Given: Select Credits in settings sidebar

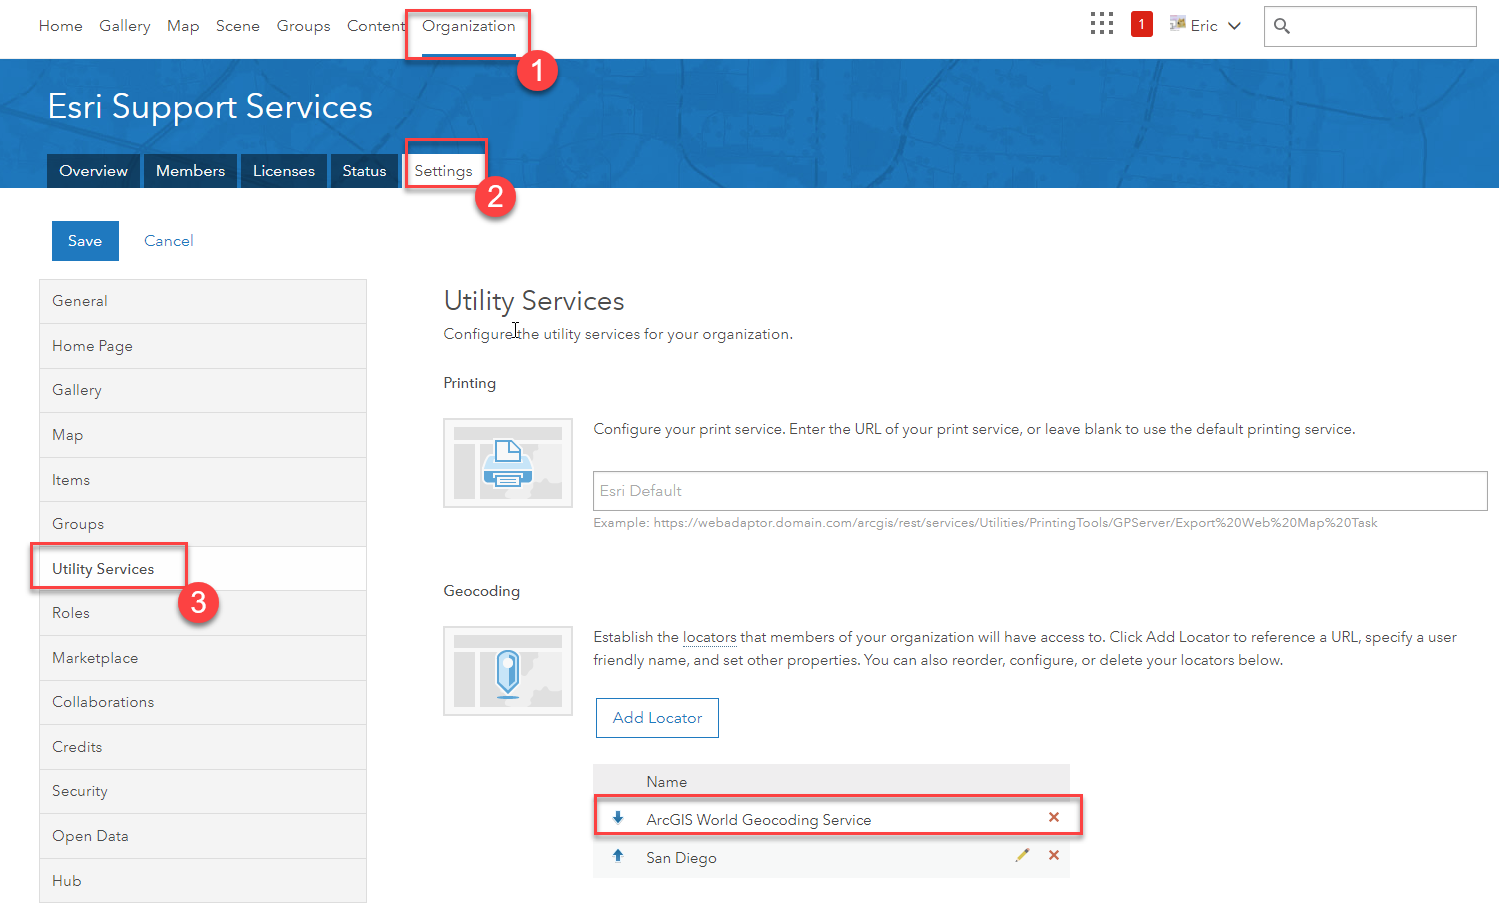Looking at the screenshot, I should (203, 747).
